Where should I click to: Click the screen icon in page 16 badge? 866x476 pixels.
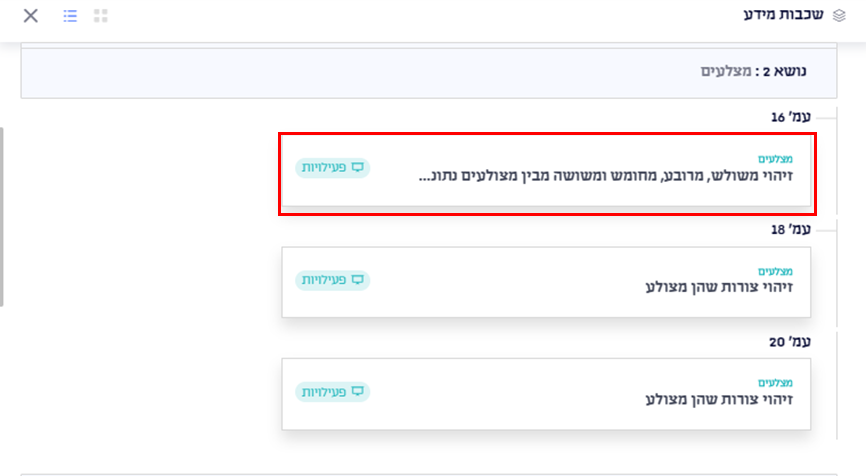click(x=357, y=168)
